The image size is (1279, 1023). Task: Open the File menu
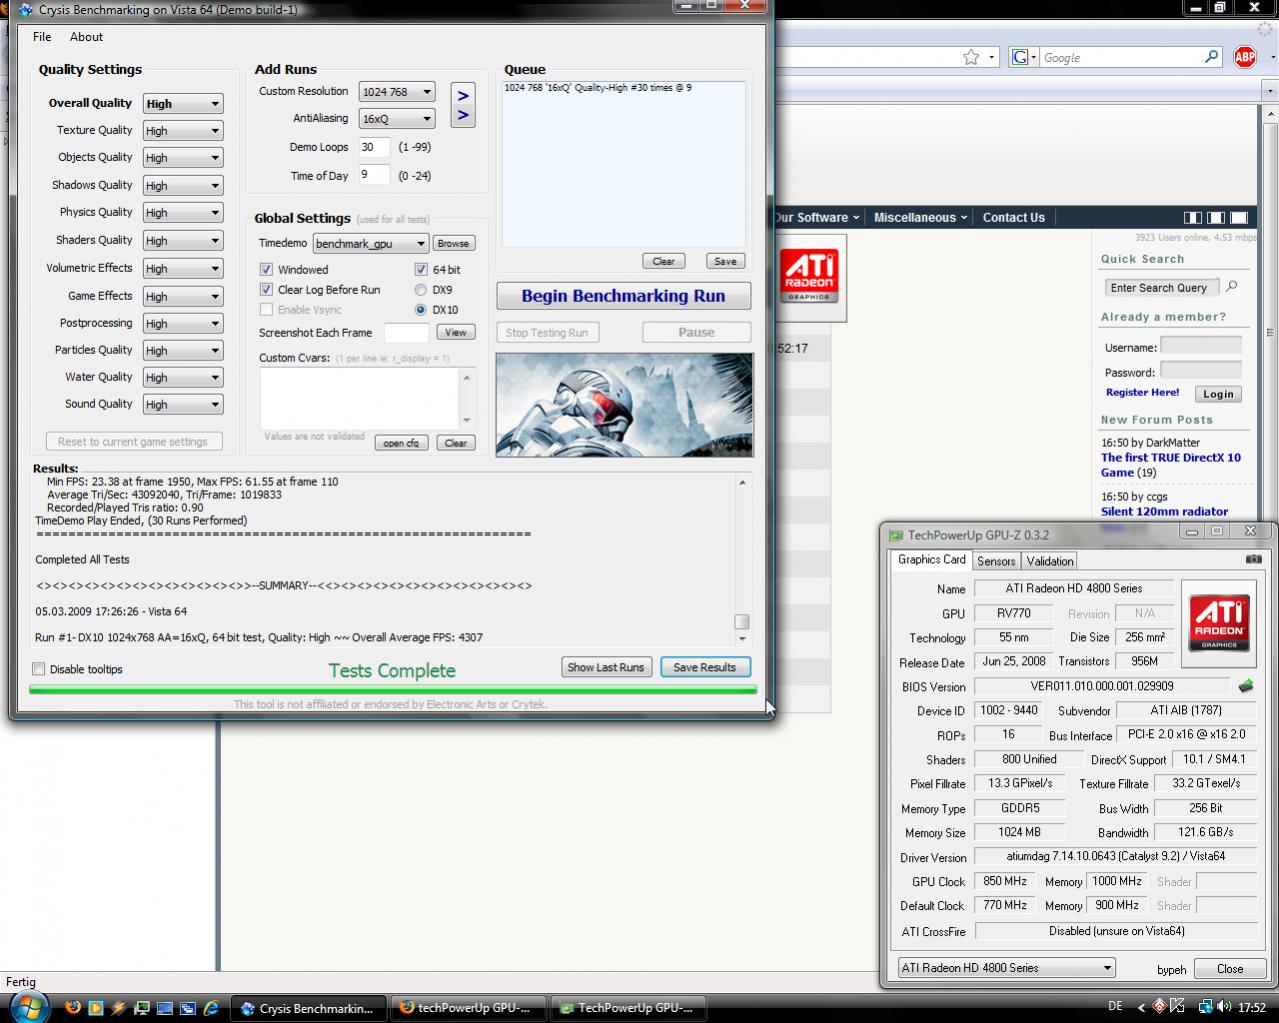(42, 36)
